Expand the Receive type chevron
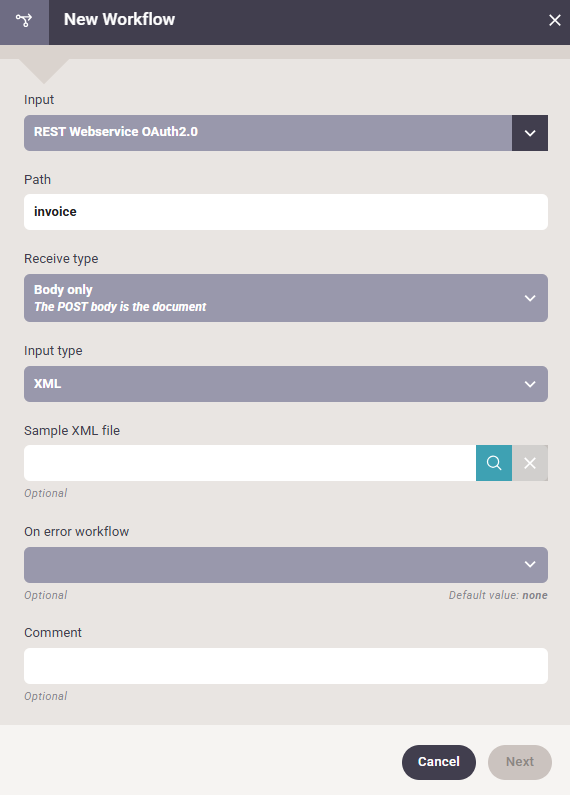This screenshot has height=795, width=570. point(530,298)
